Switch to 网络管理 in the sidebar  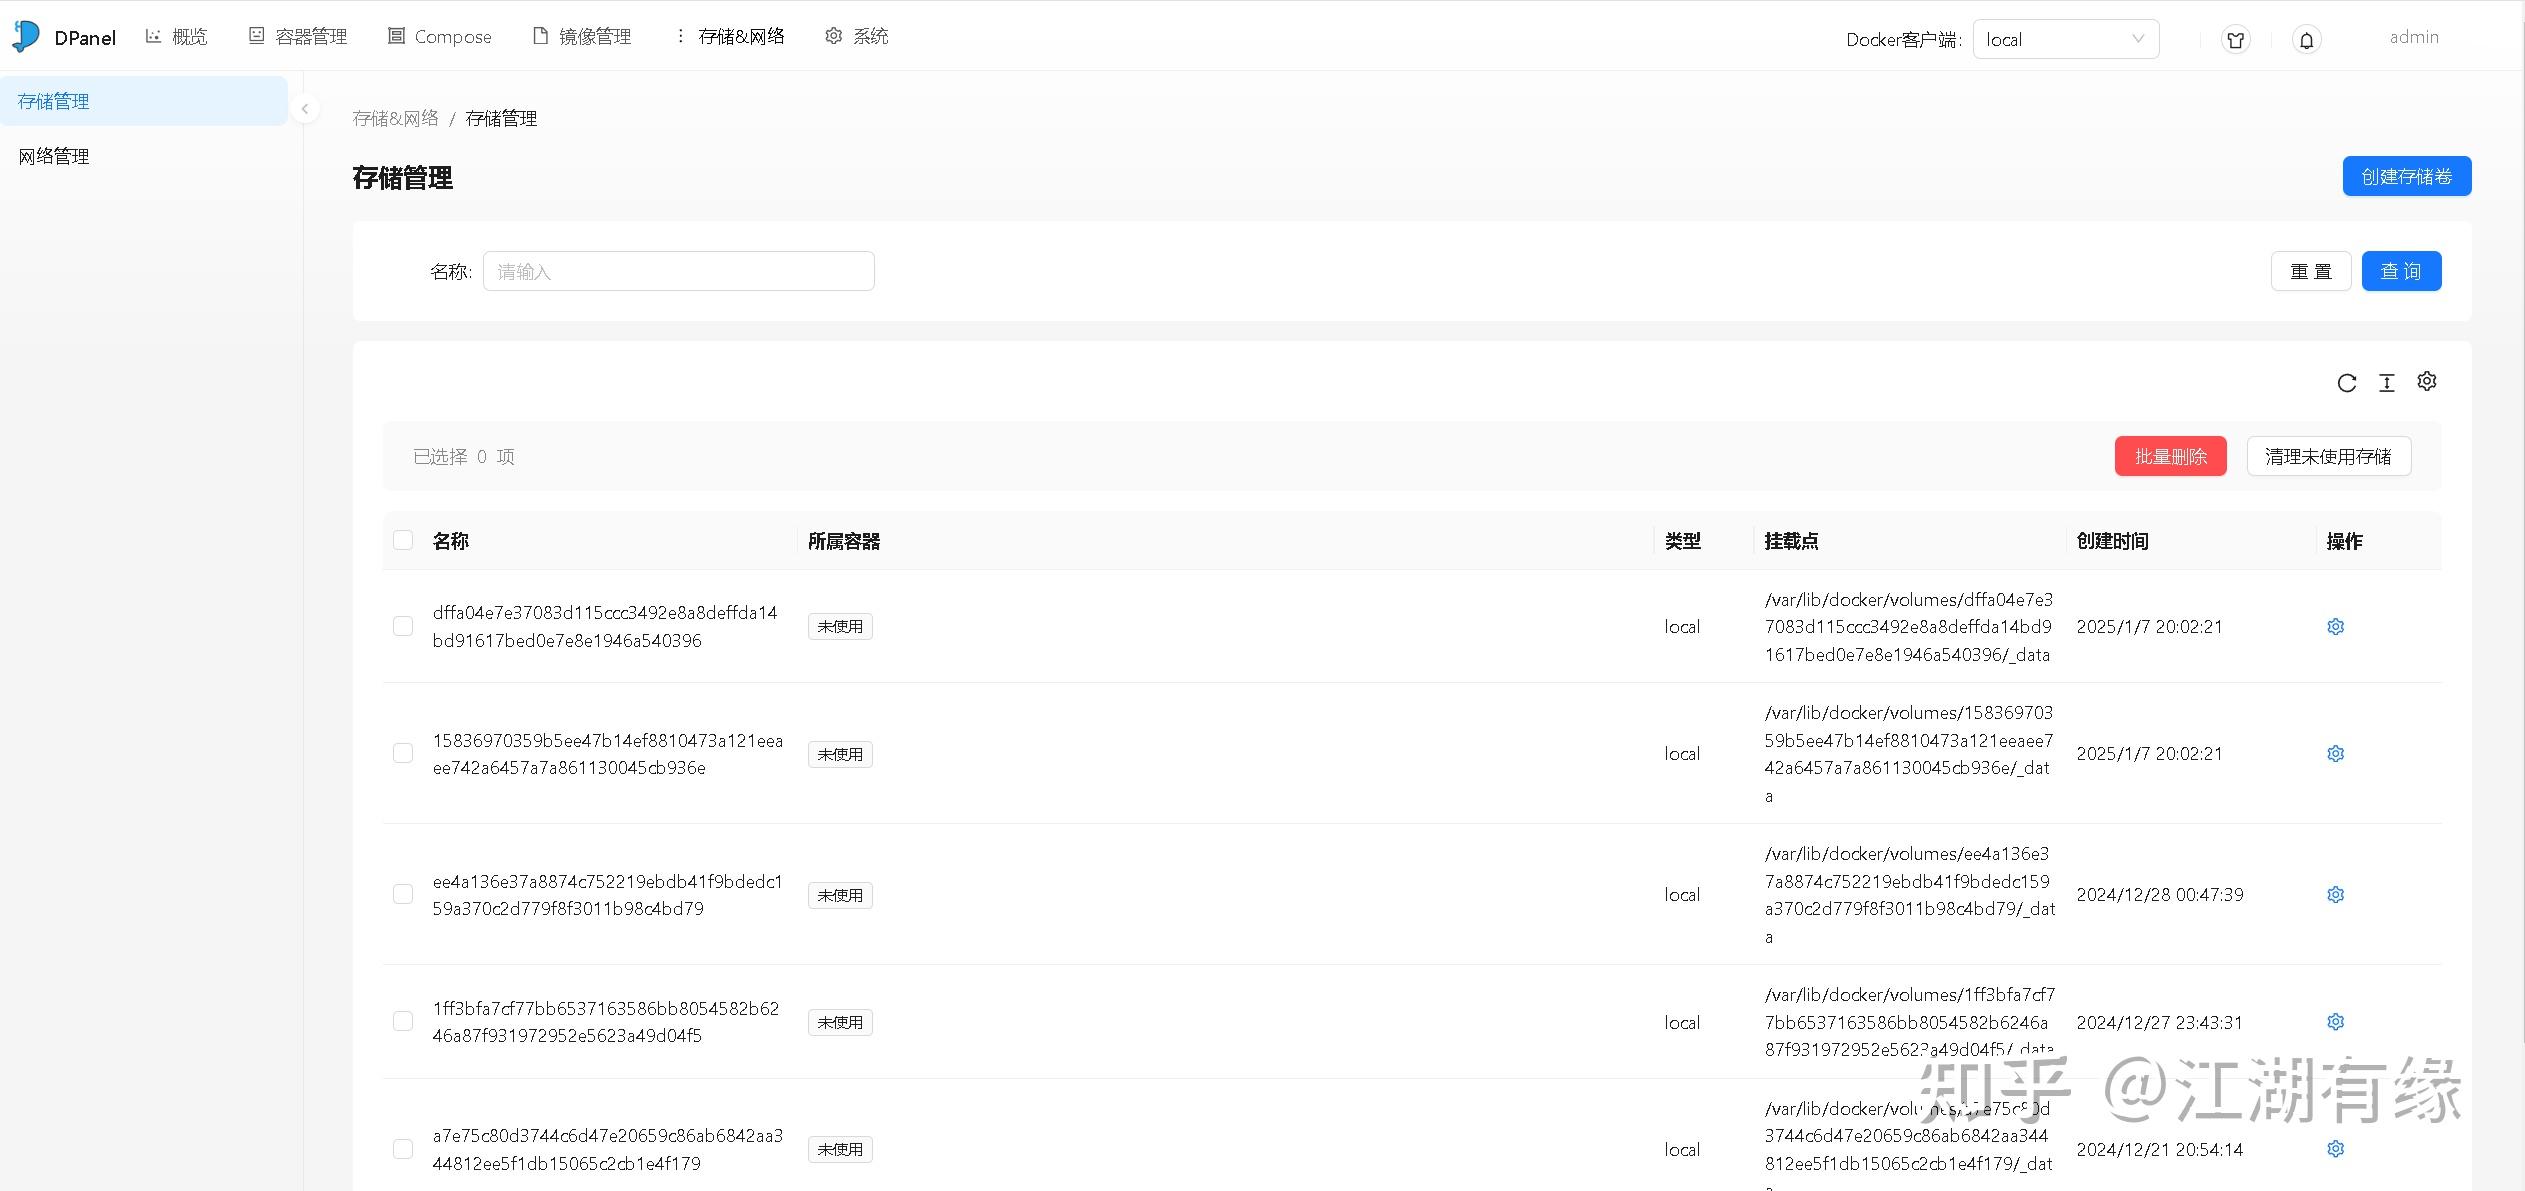[53, 156]
